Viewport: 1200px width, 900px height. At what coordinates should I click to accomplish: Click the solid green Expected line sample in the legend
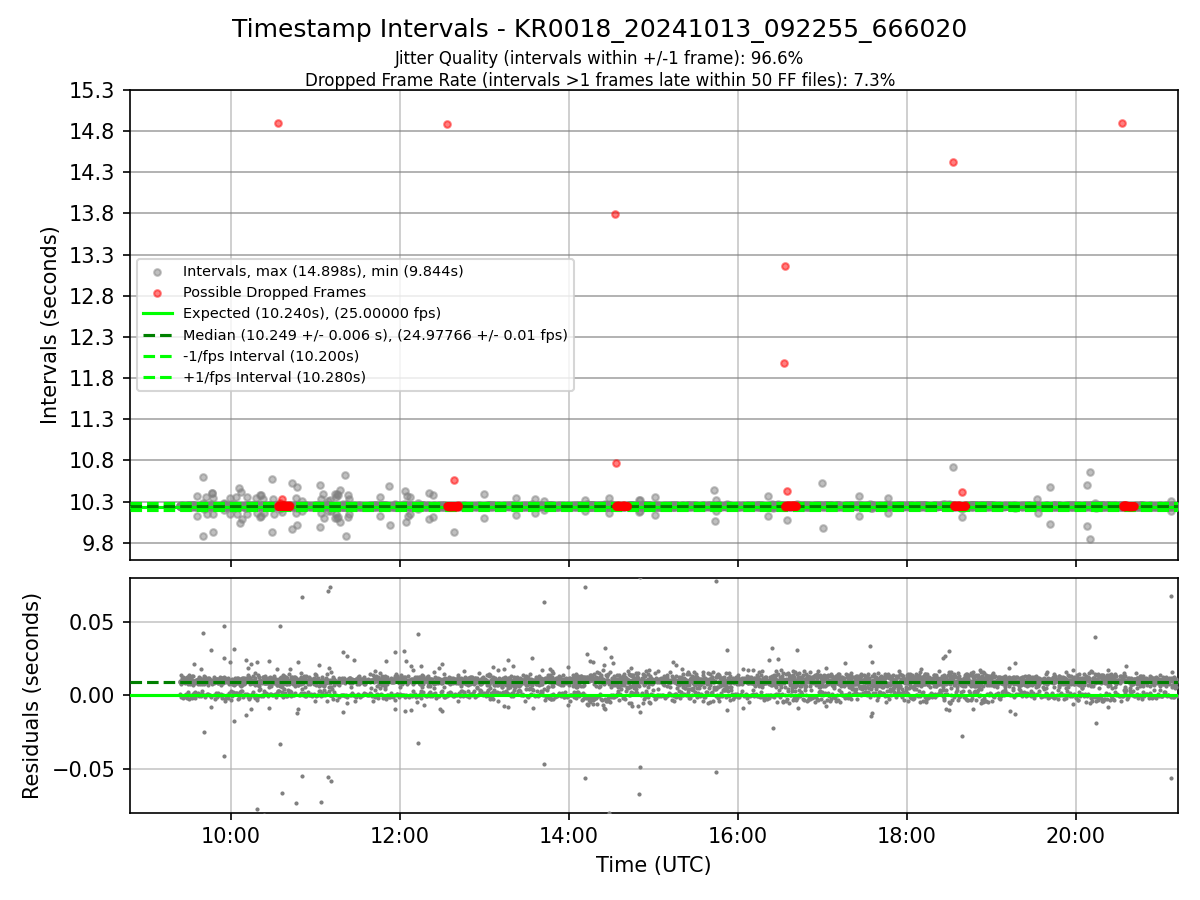click(157, 313)
